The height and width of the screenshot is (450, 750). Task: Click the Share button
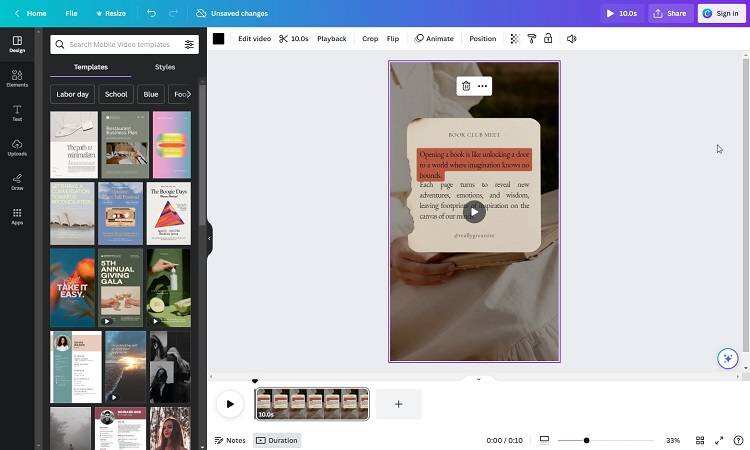tap(670, 13)
